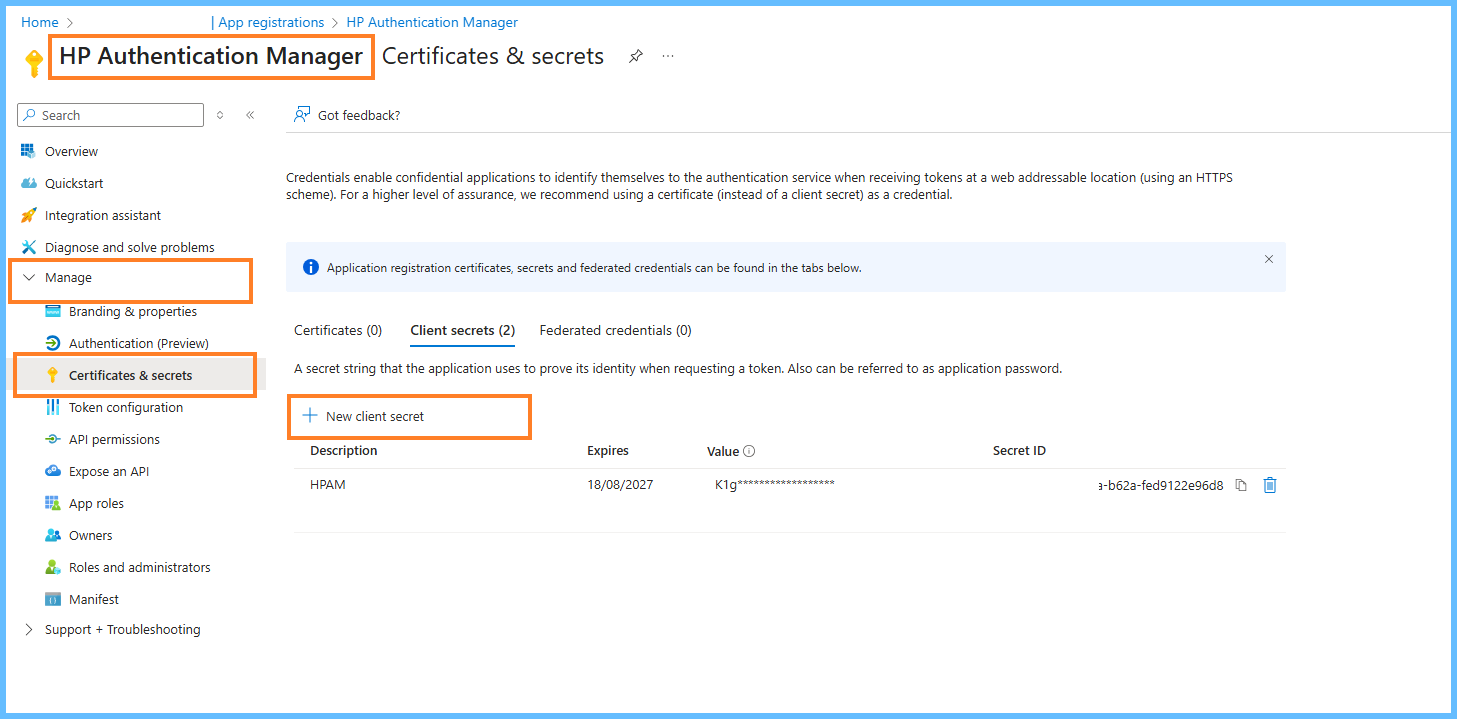Image resolution: width=1457 pixels, height=719 pixels.
Task: Click the expiry date 18/08/2027
Action: pyautogui.click(x=620, y=485)
